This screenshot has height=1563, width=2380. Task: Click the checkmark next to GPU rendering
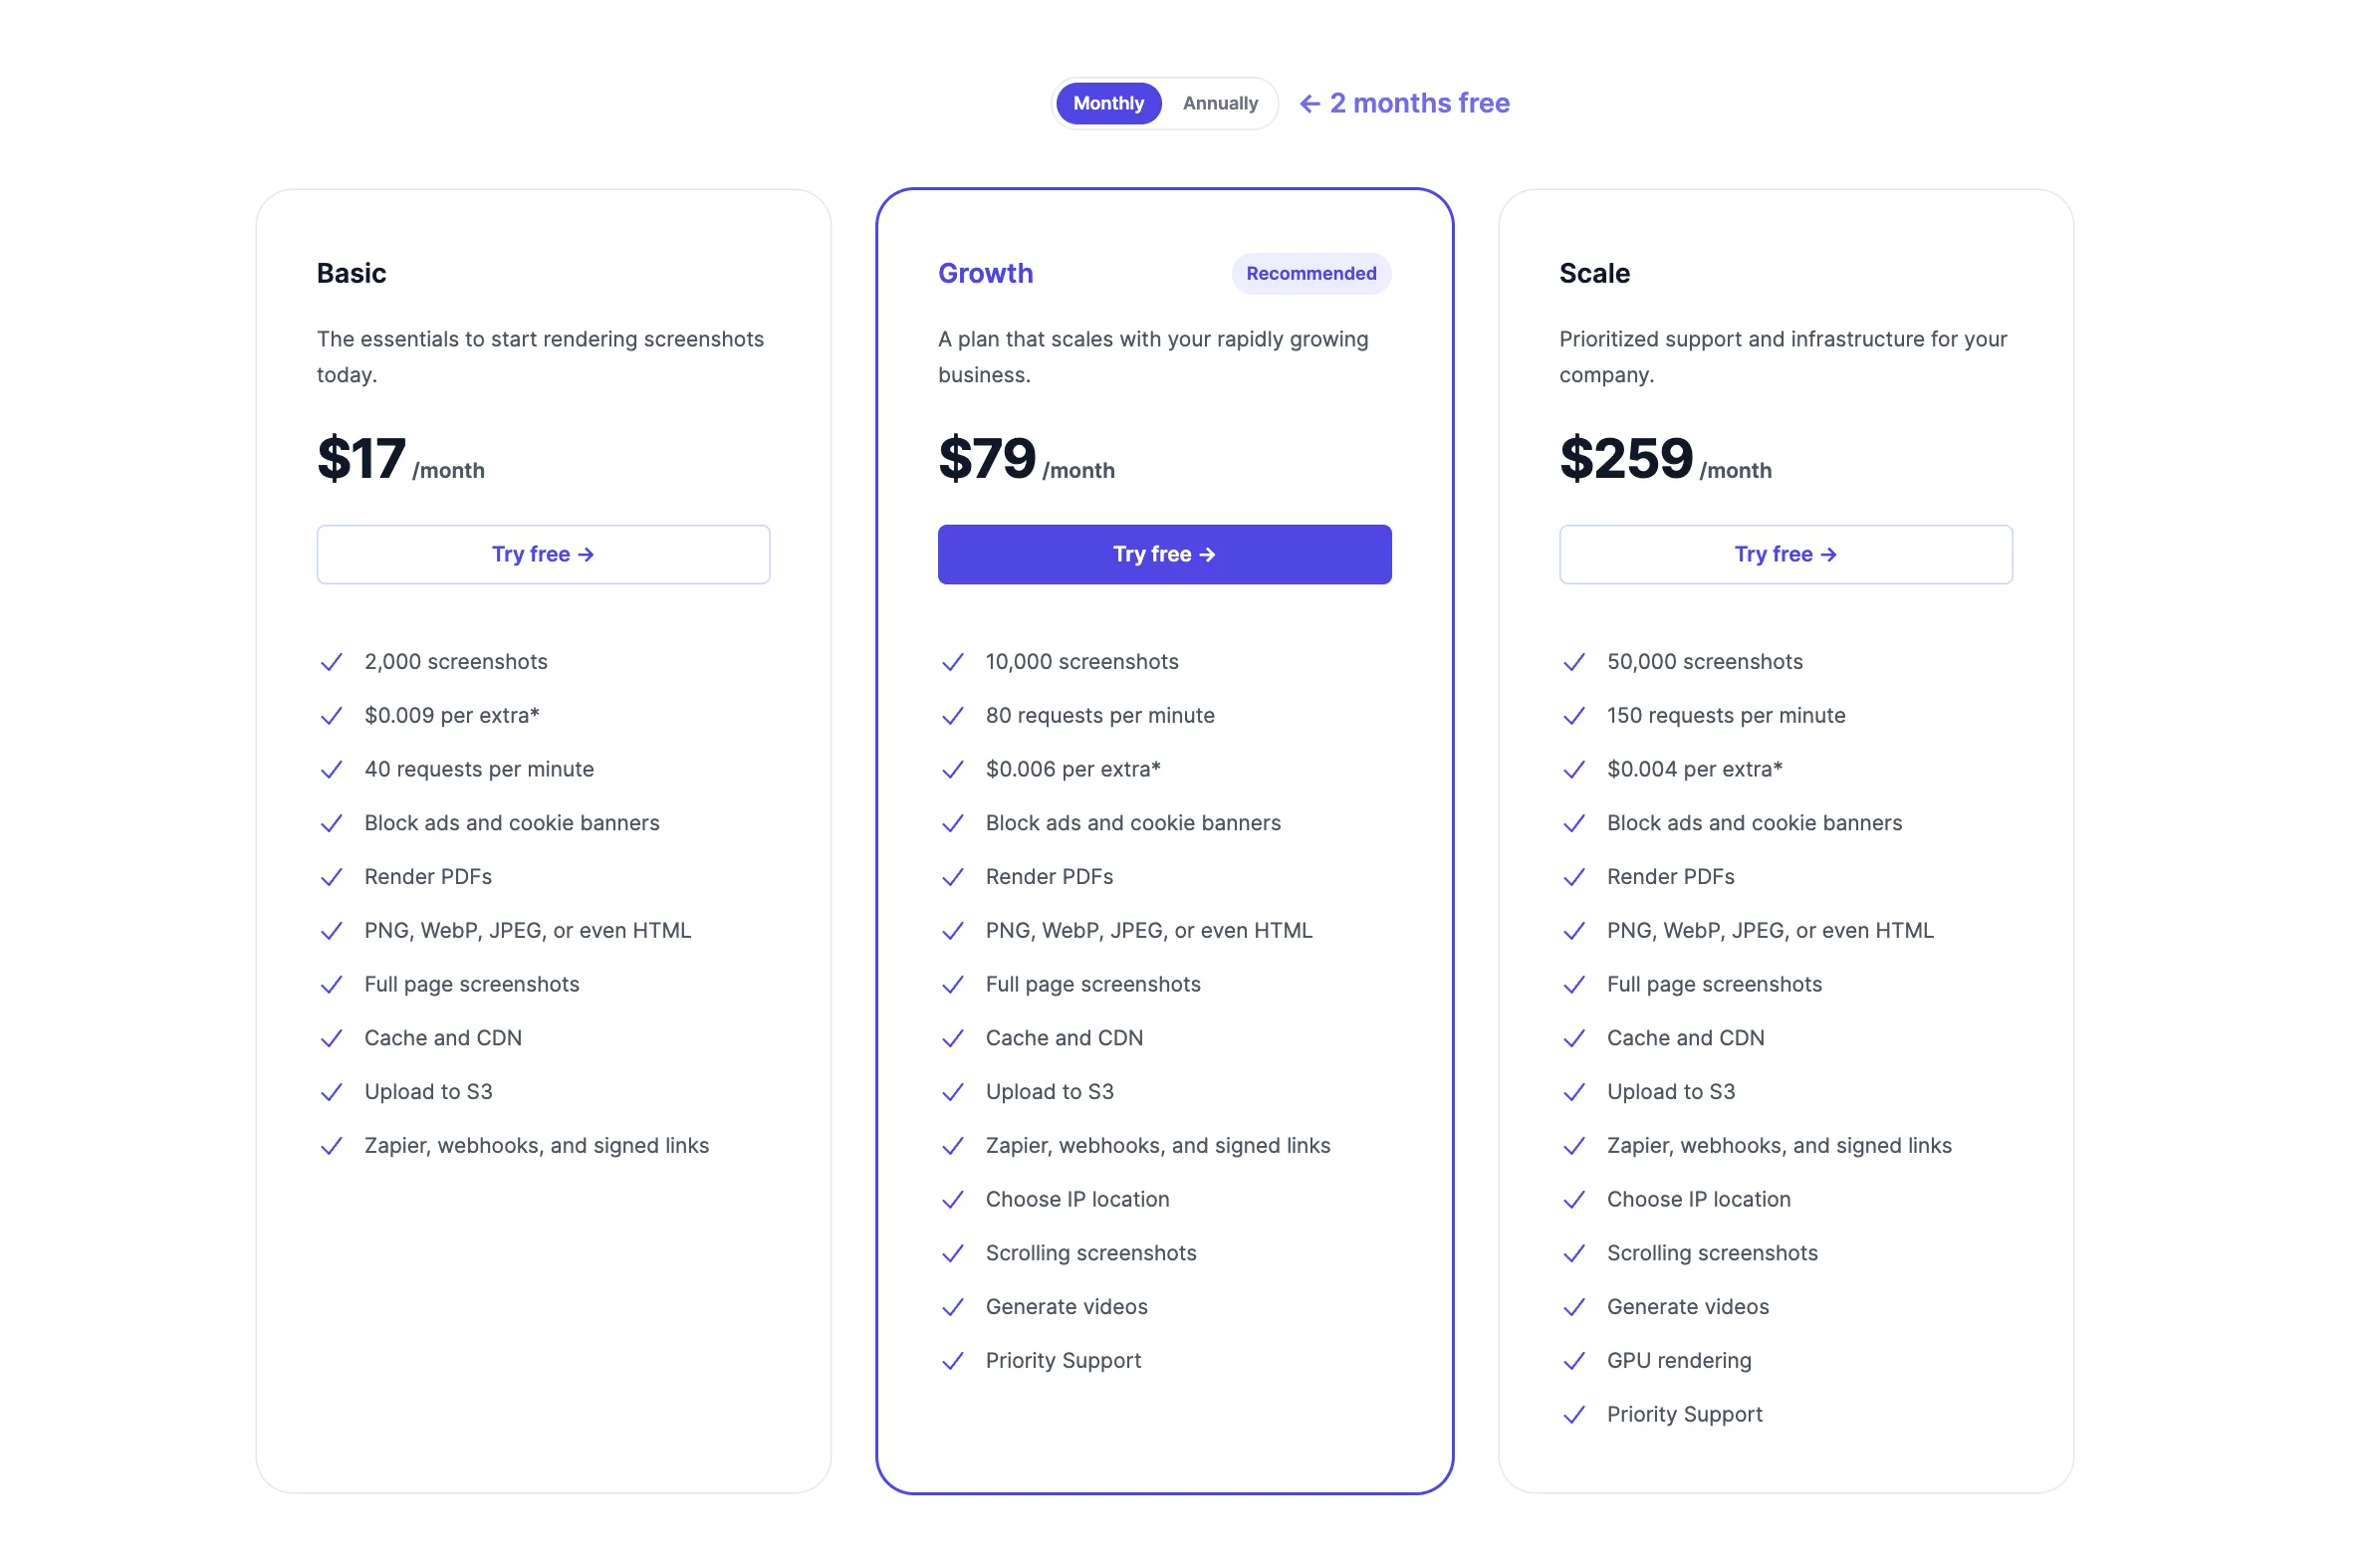[x=1574, y=1361]
